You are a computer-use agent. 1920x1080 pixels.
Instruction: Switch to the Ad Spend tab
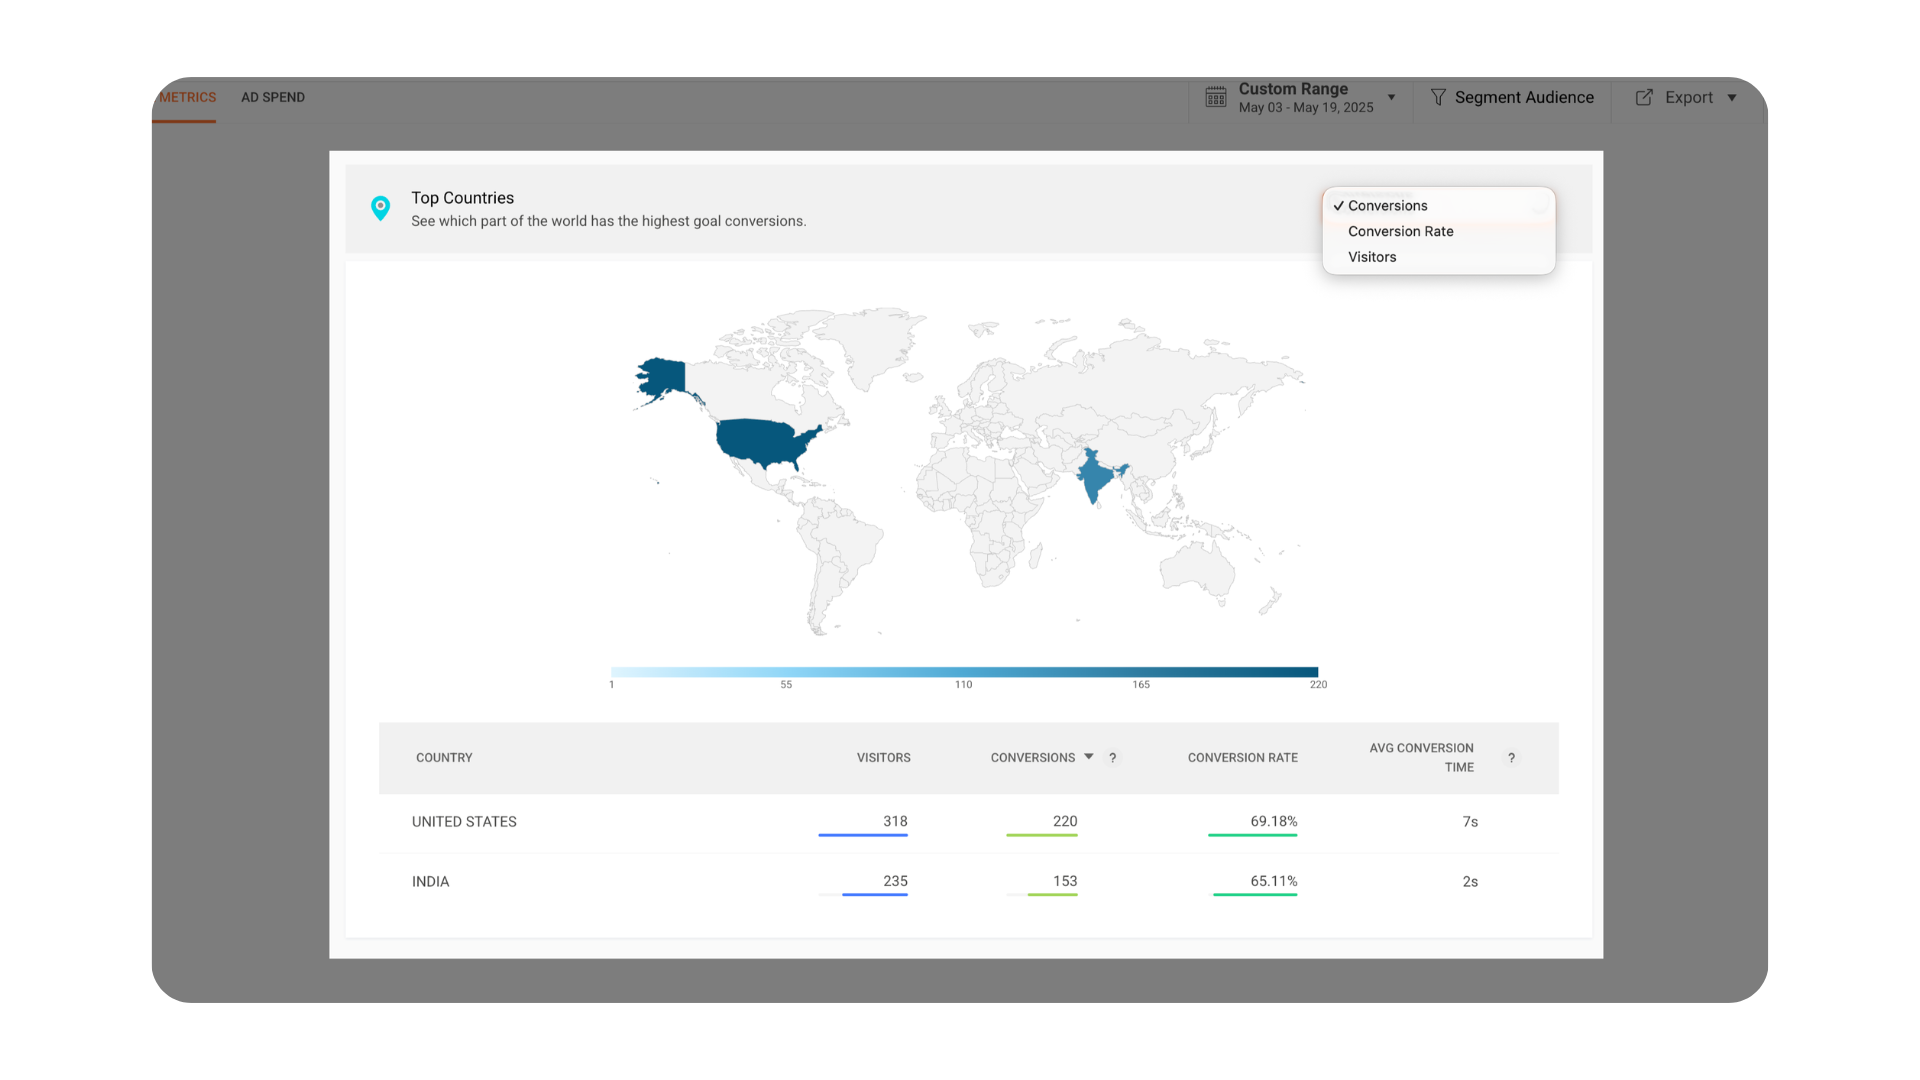(273, 97)
